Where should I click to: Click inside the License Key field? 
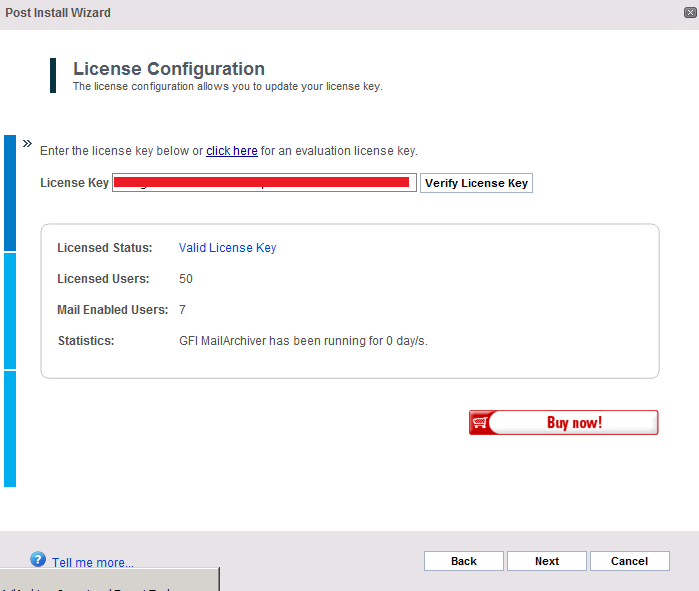click(x=264, y=183)
